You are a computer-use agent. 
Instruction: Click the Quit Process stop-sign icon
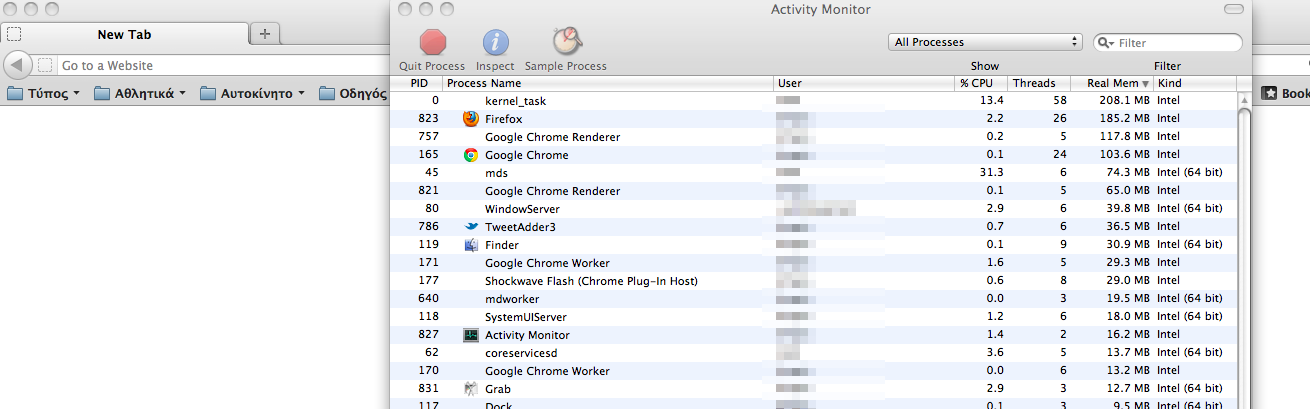click(x=433, y=42)
